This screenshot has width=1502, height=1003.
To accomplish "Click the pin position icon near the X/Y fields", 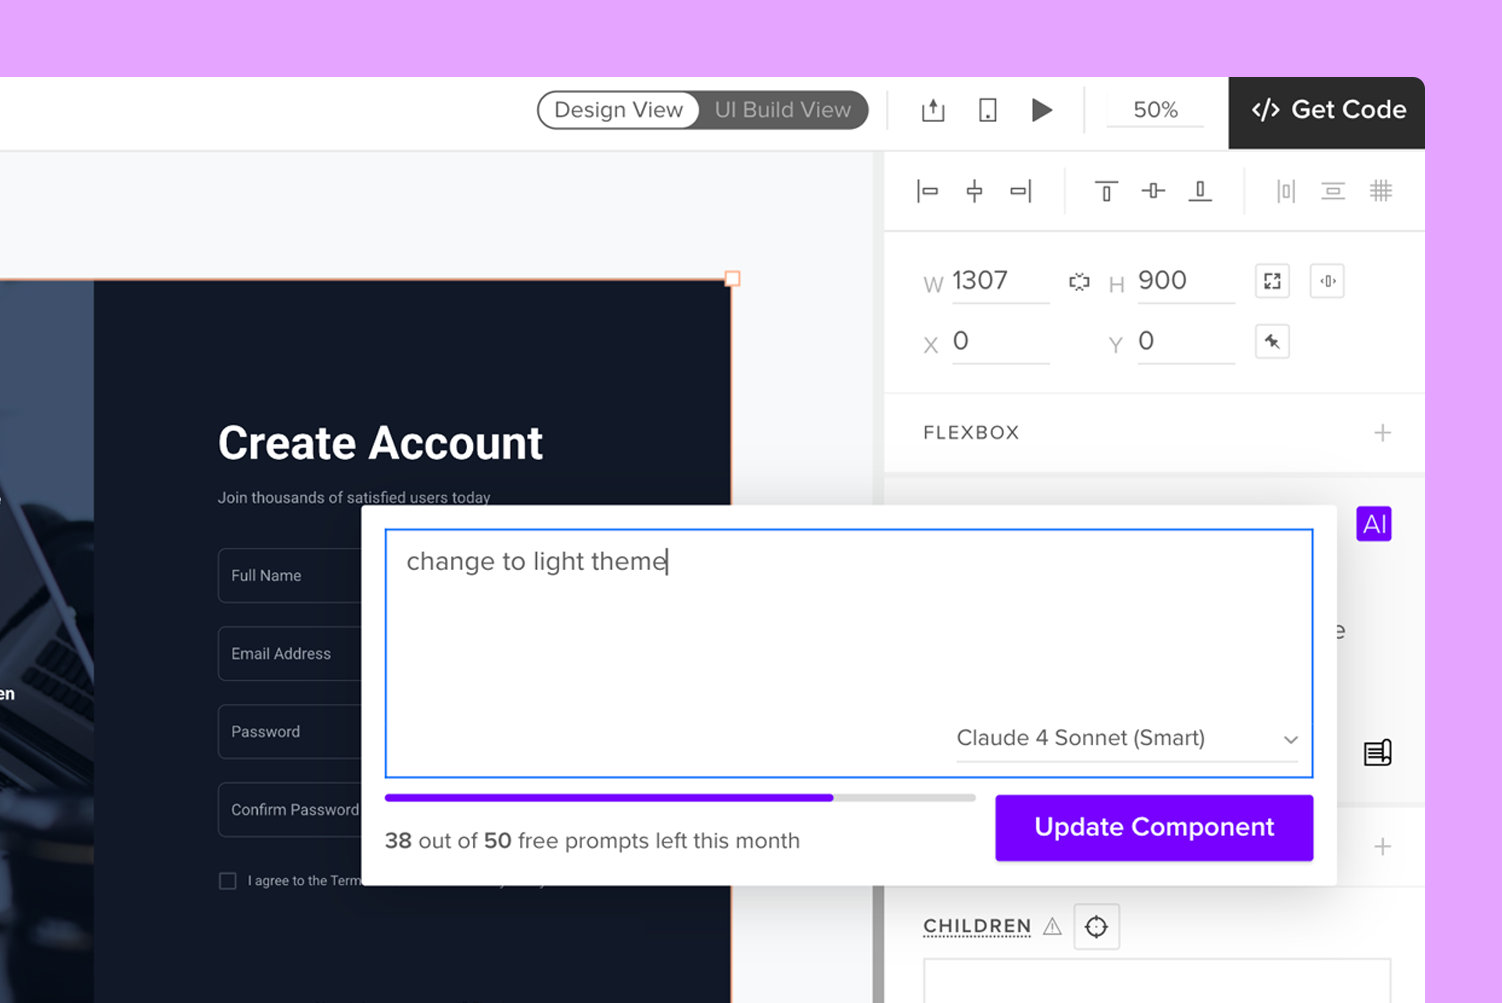I will (x=1272, y=341).
